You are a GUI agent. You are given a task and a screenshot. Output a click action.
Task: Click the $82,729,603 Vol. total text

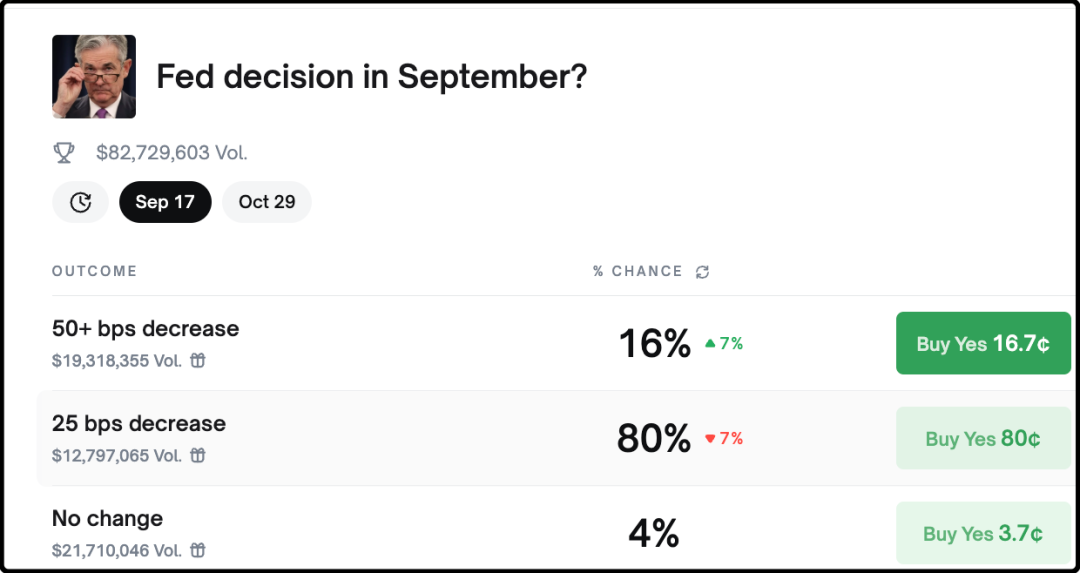click(x=171, y=153)
